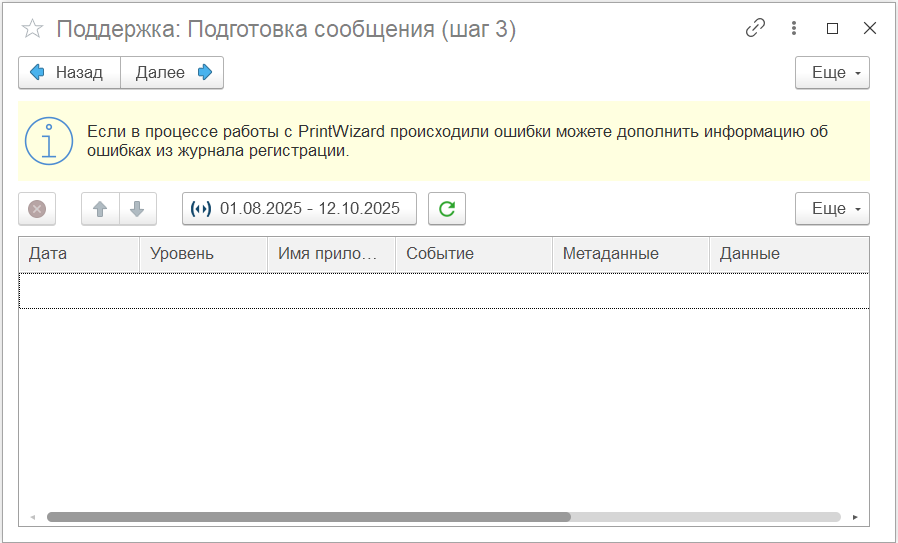This screenshot has height=543, width=898.
Task: Click the Данные column header
Action: point(788,254)
